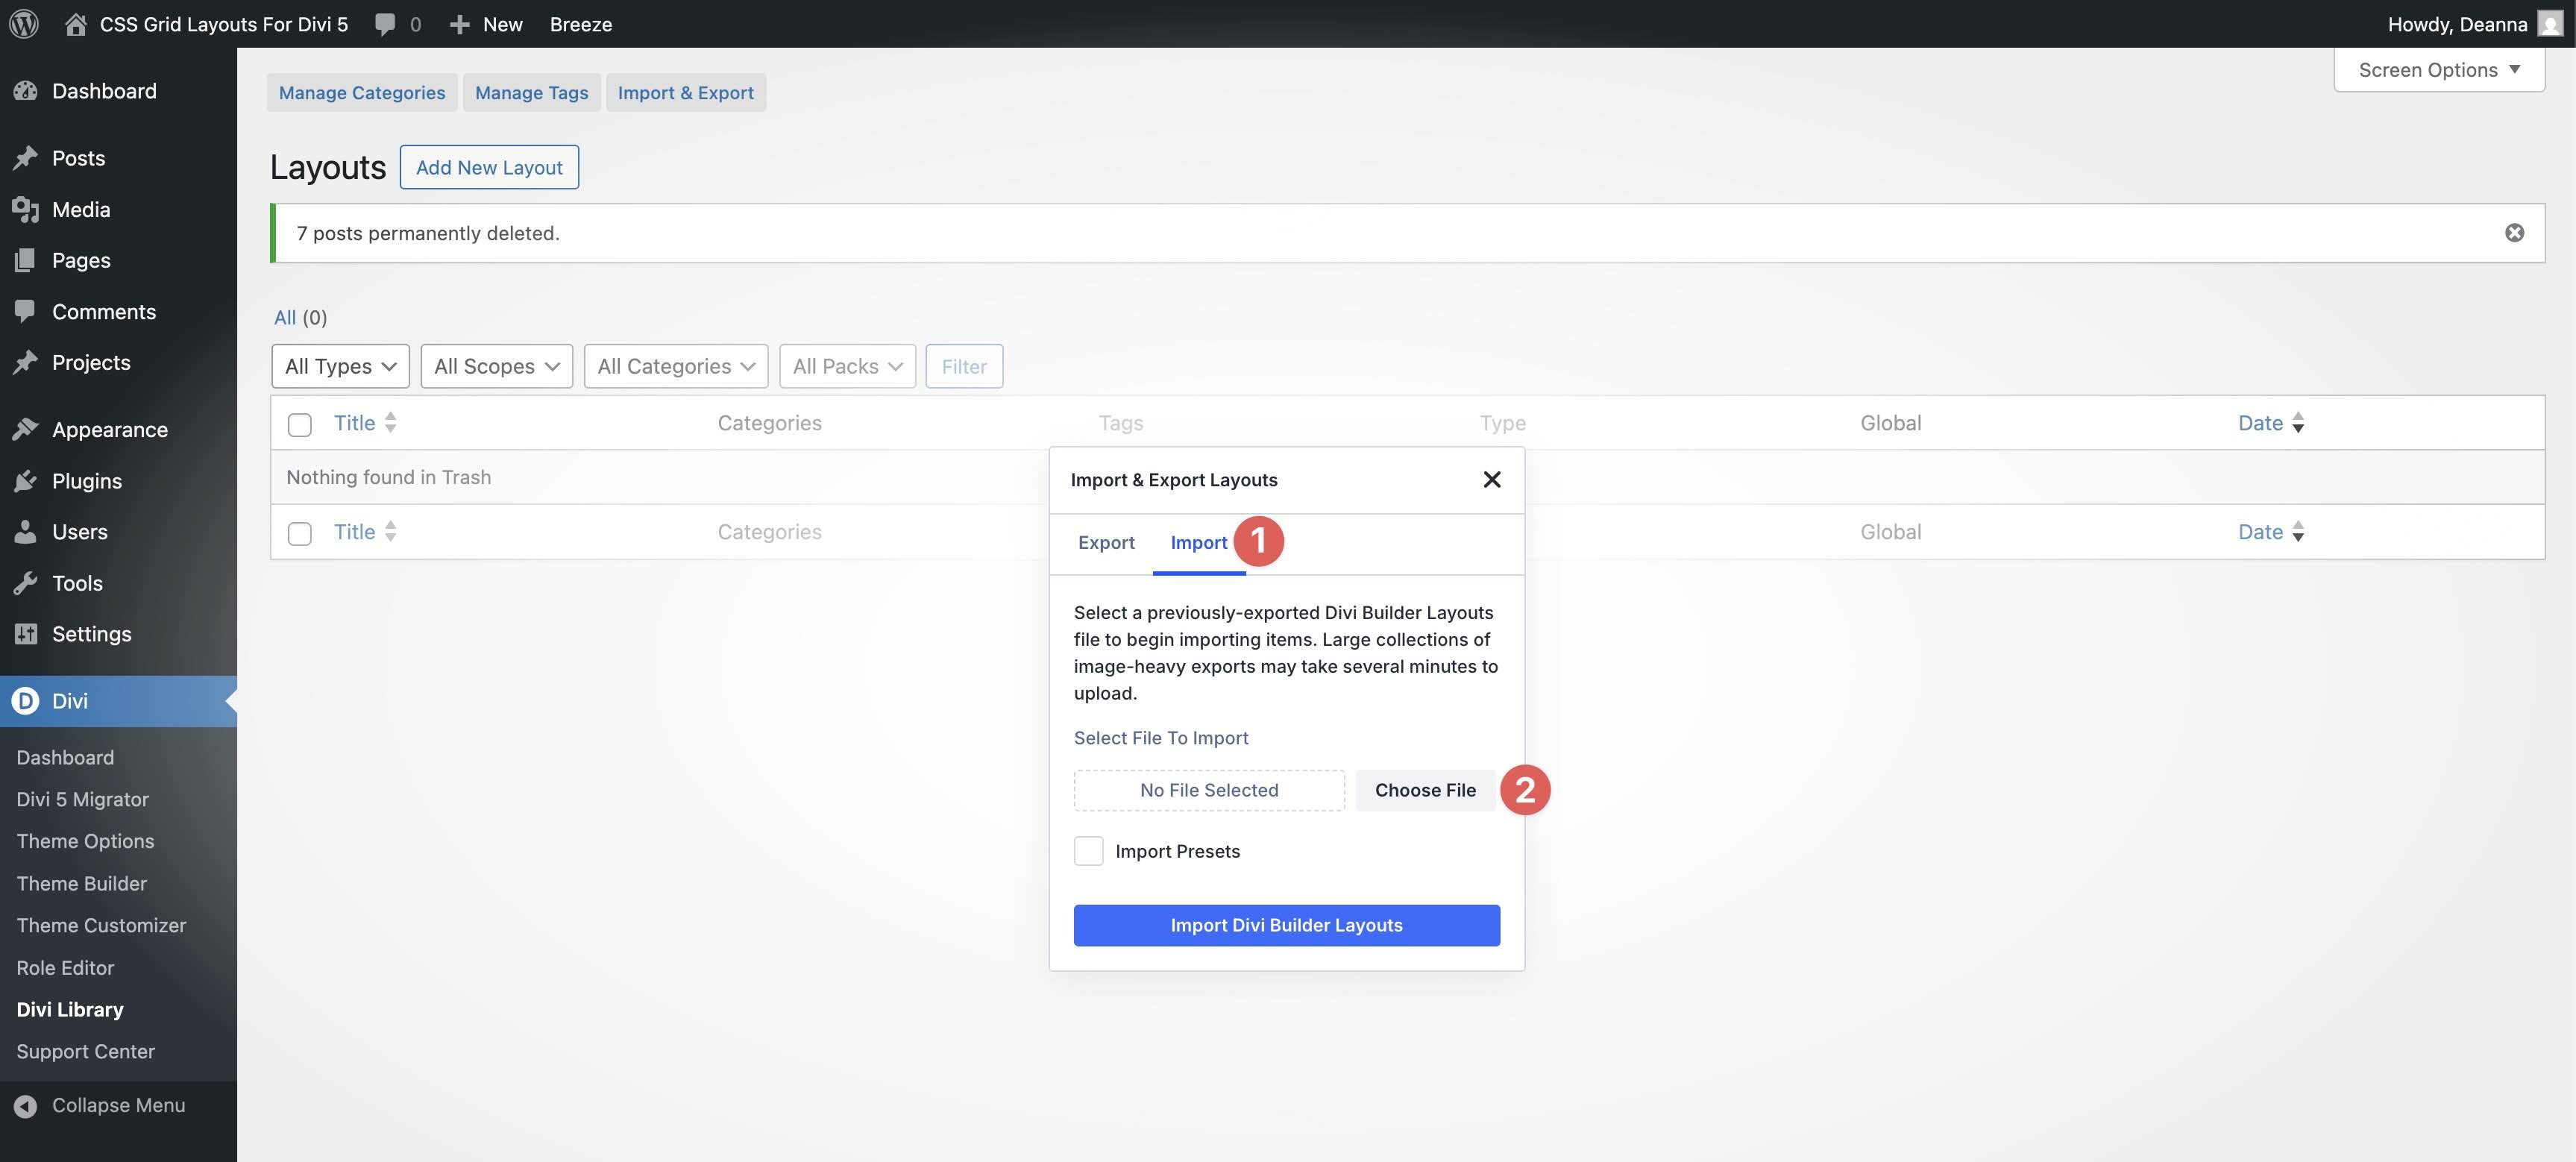Viewport: 2576px width, 1162px height.
Task: Select the Divi icon in the sidebar
Action: click(x=25, y=701)
